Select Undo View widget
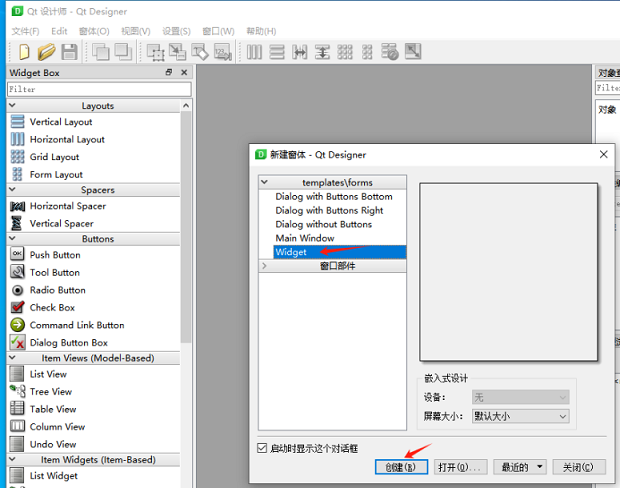Image resolution: width=620 pixels, height=488 pixels. point(94,444)
